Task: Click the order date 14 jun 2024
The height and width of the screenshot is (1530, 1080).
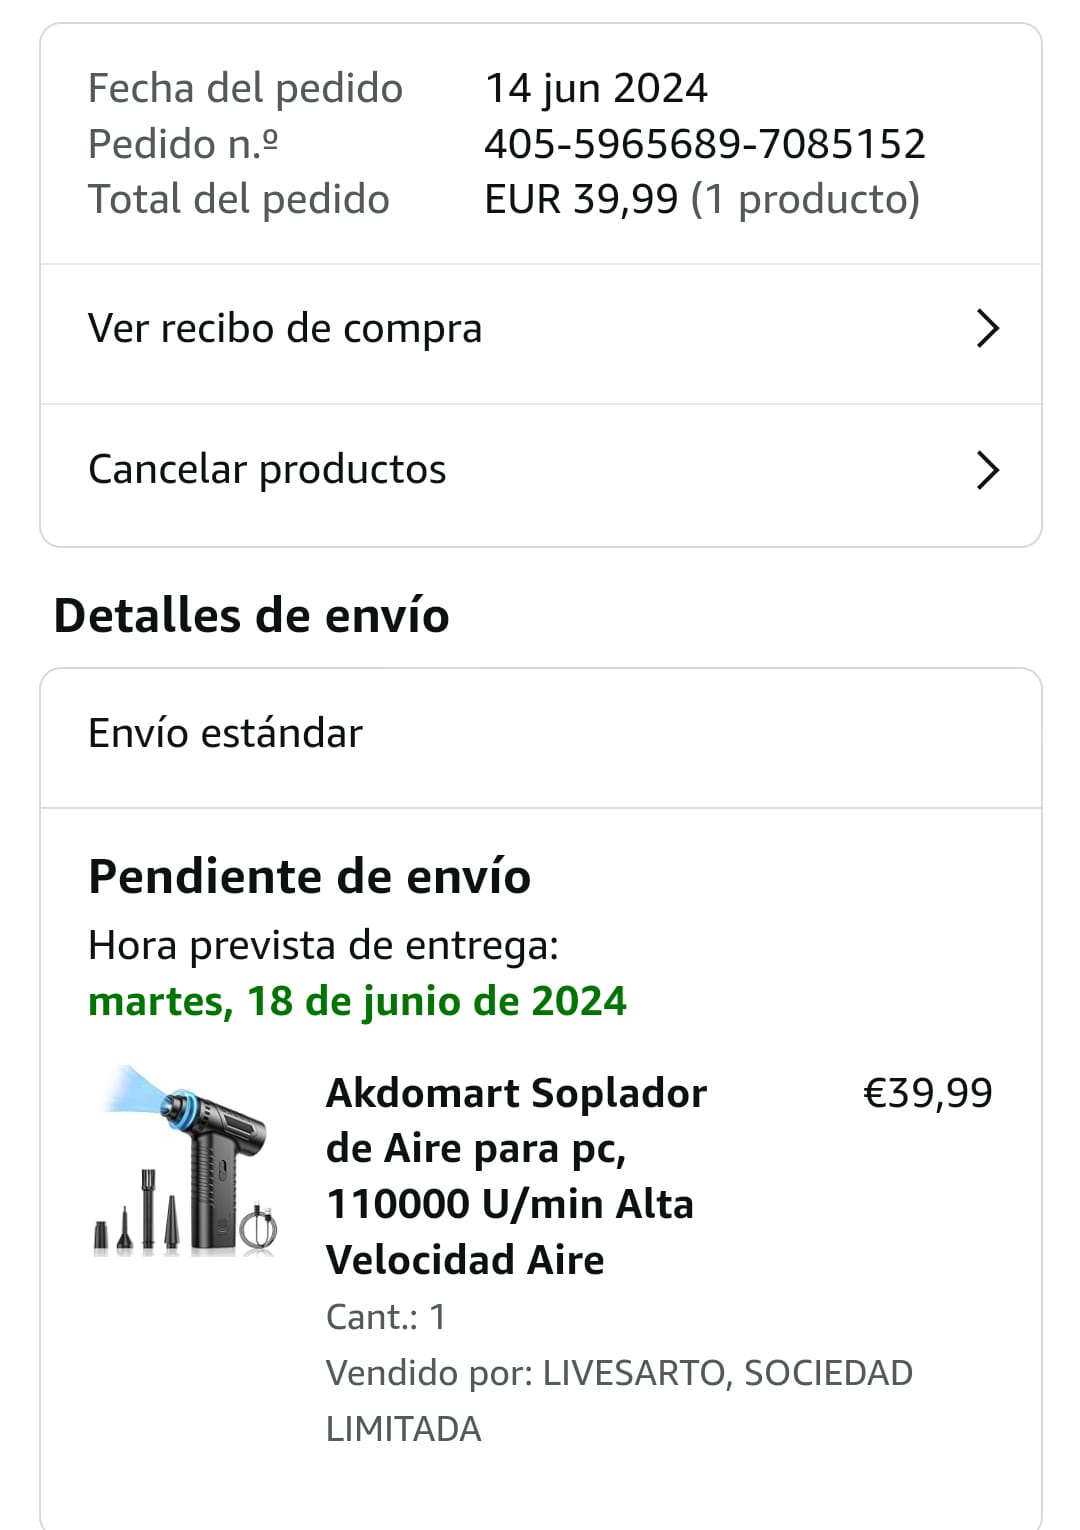Action: pos(596,88)
